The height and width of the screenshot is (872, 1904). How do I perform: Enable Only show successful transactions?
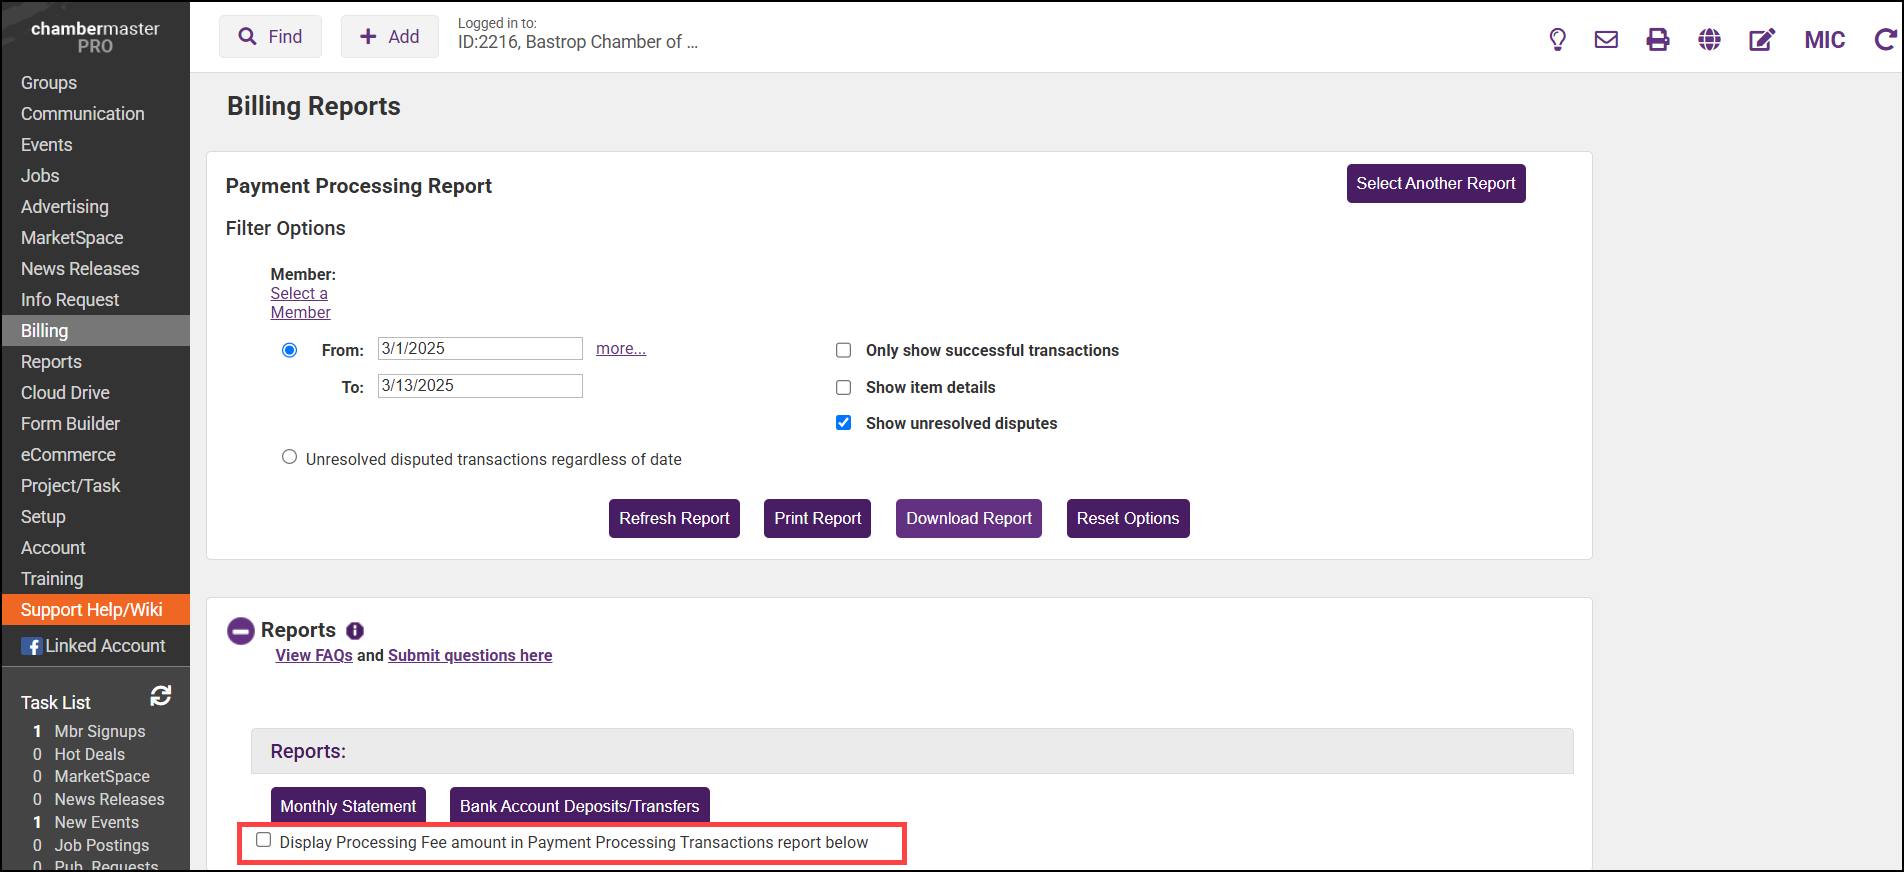click(844, 350)
